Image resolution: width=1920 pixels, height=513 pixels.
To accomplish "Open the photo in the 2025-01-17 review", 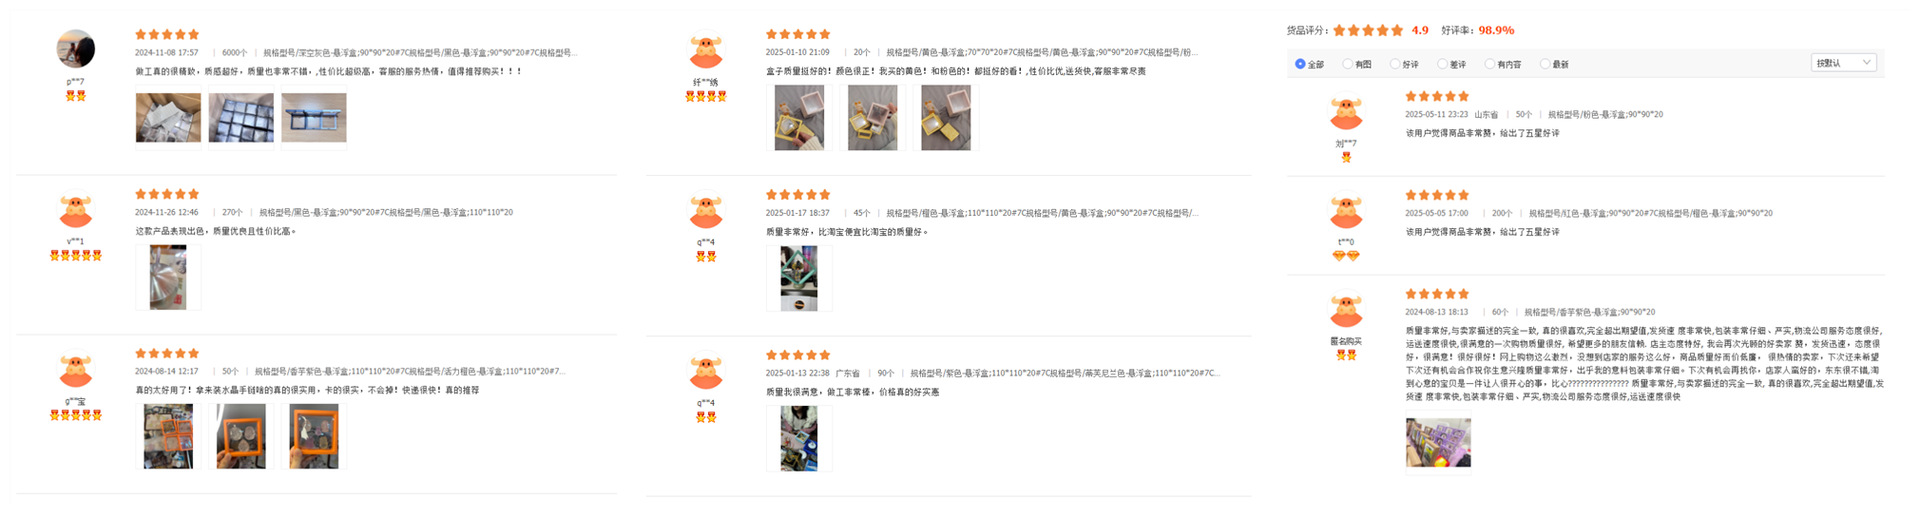I will [x=799, y=278].
